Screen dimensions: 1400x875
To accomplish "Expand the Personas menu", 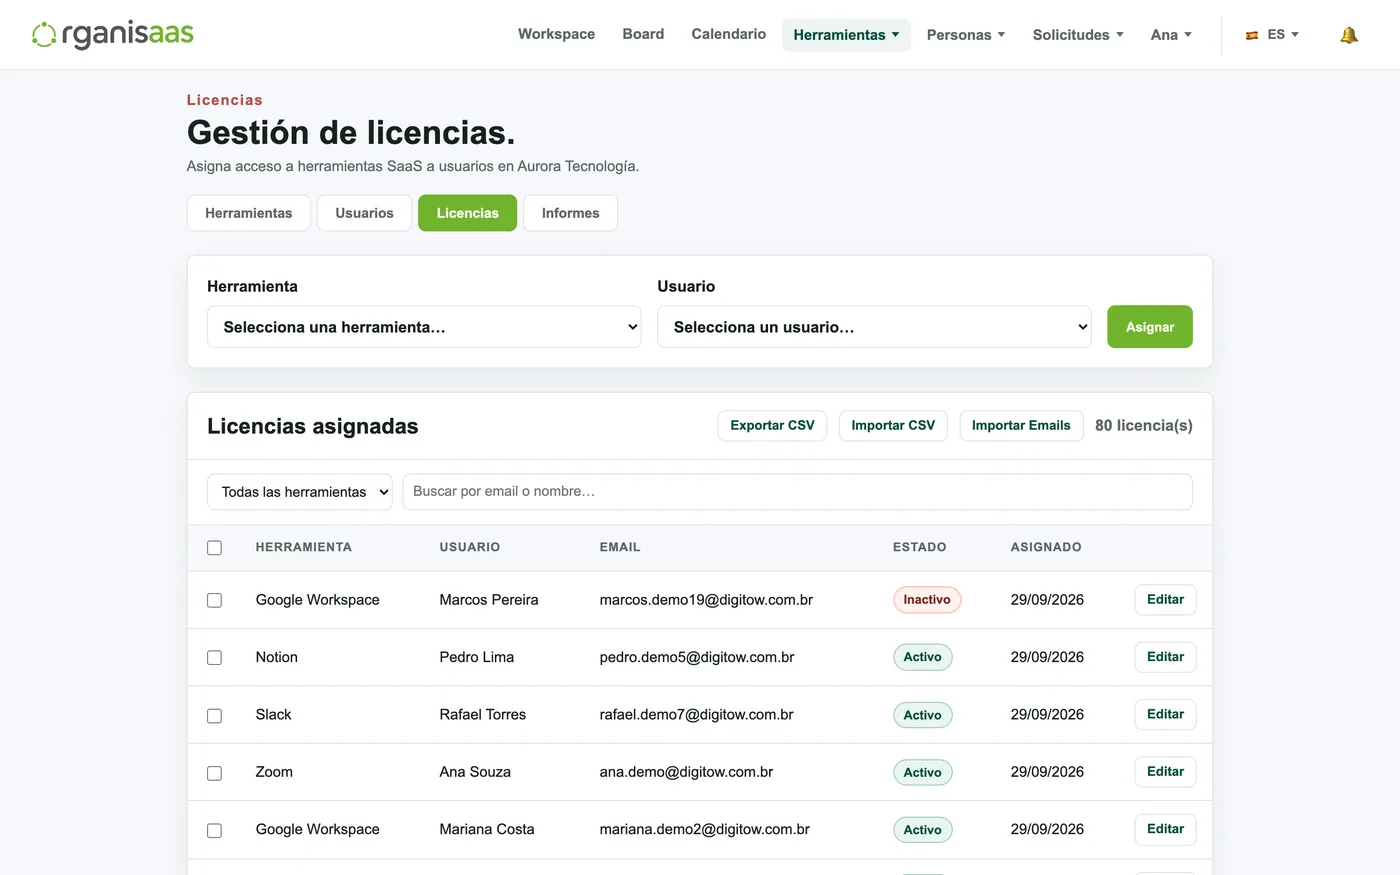I will click(x=966, y=35).
